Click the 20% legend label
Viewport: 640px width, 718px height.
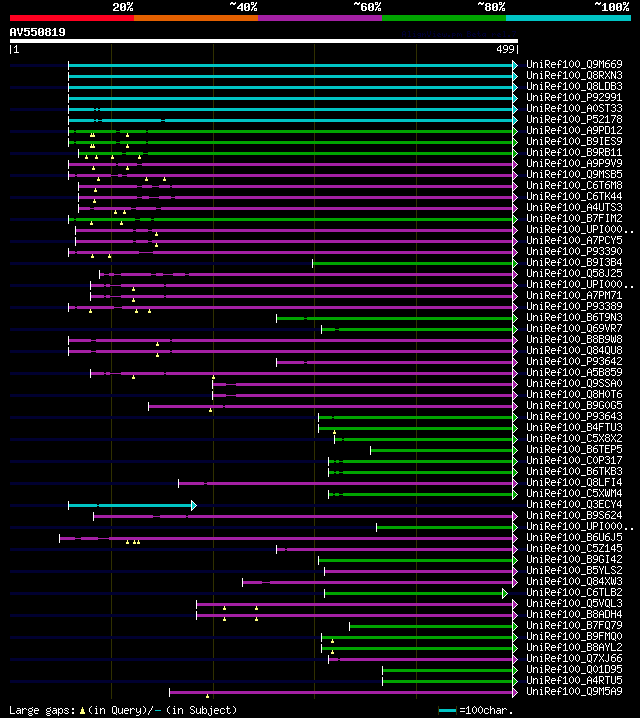click(x=123, y=7)
